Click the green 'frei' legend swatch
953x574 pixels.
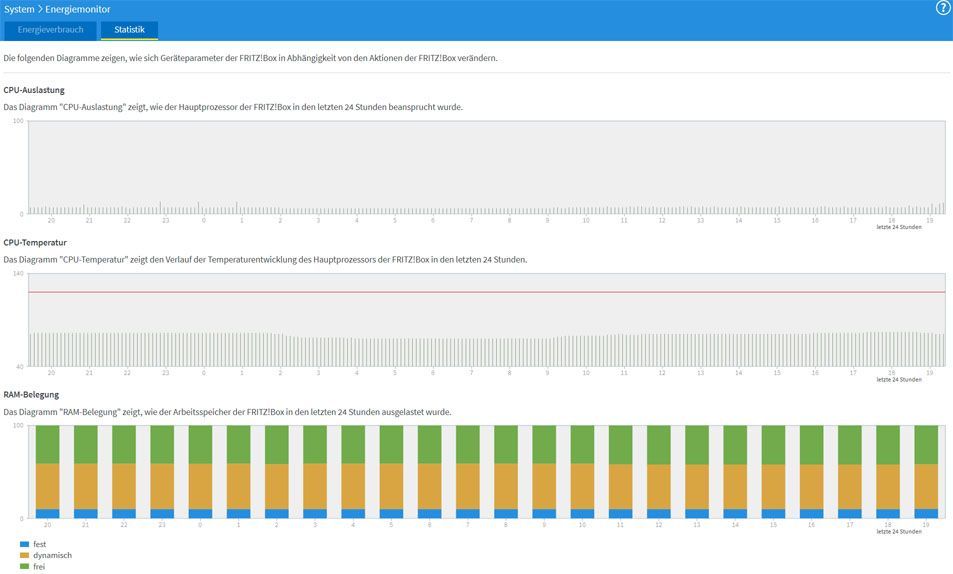coord(24,566)
